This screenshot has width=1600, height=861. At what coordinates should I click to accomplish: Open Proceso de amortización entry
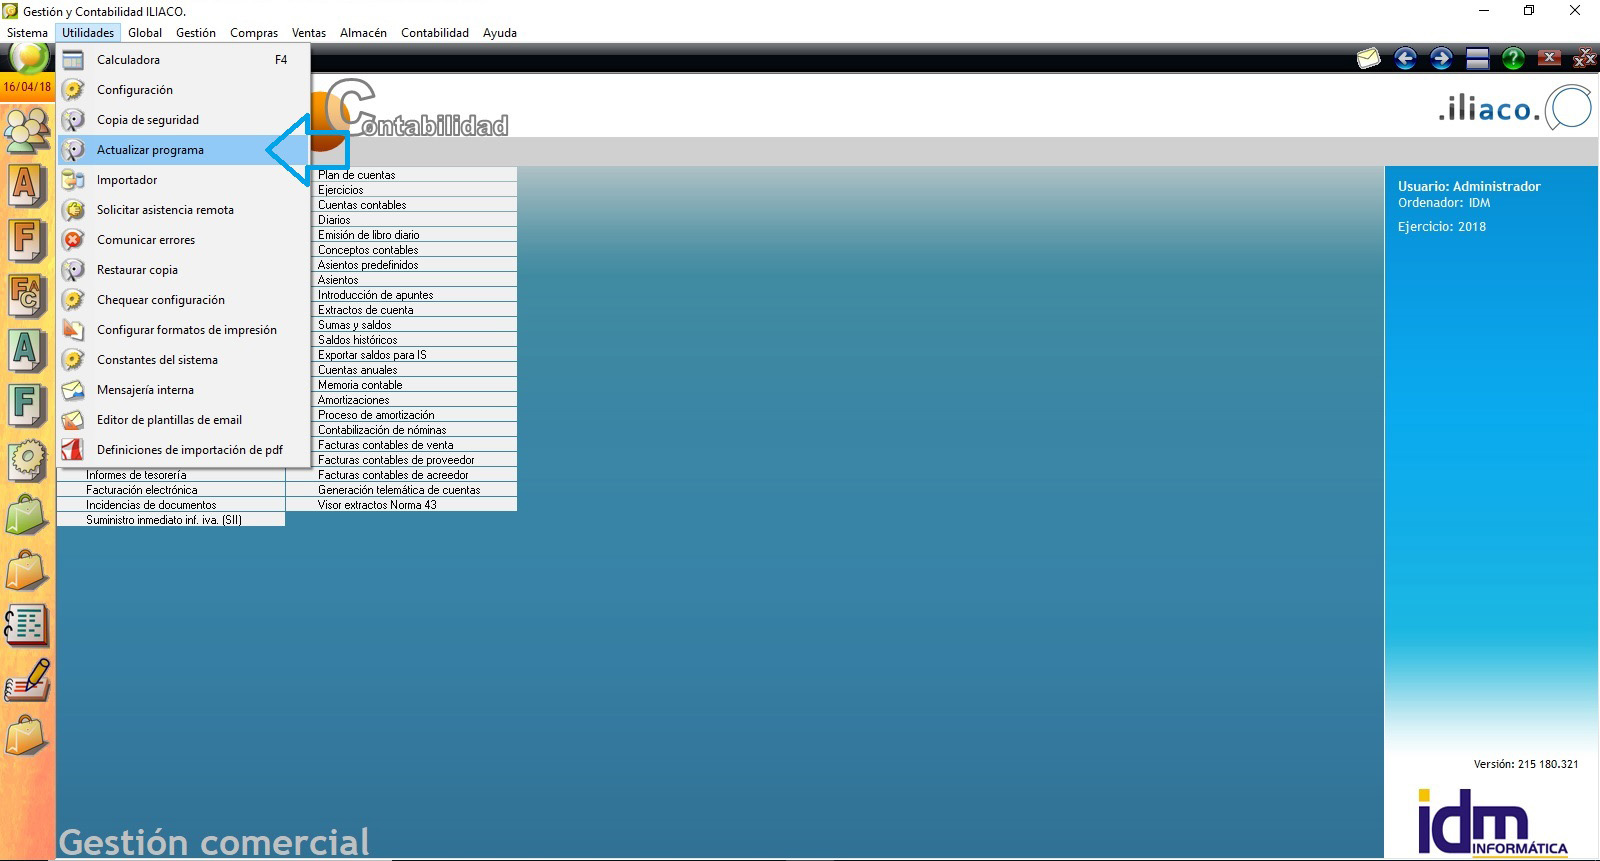click(x=414, y=415)
